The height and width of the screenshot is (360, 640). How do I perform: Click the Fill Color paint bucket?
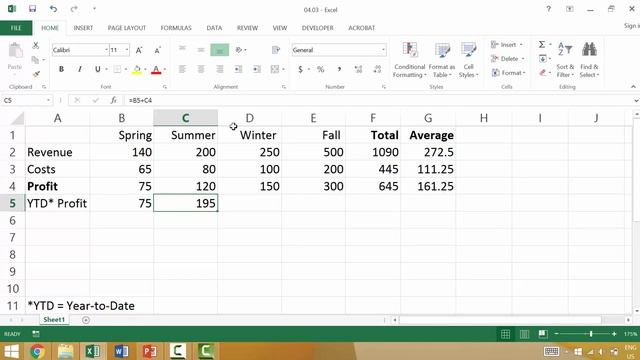137,69
